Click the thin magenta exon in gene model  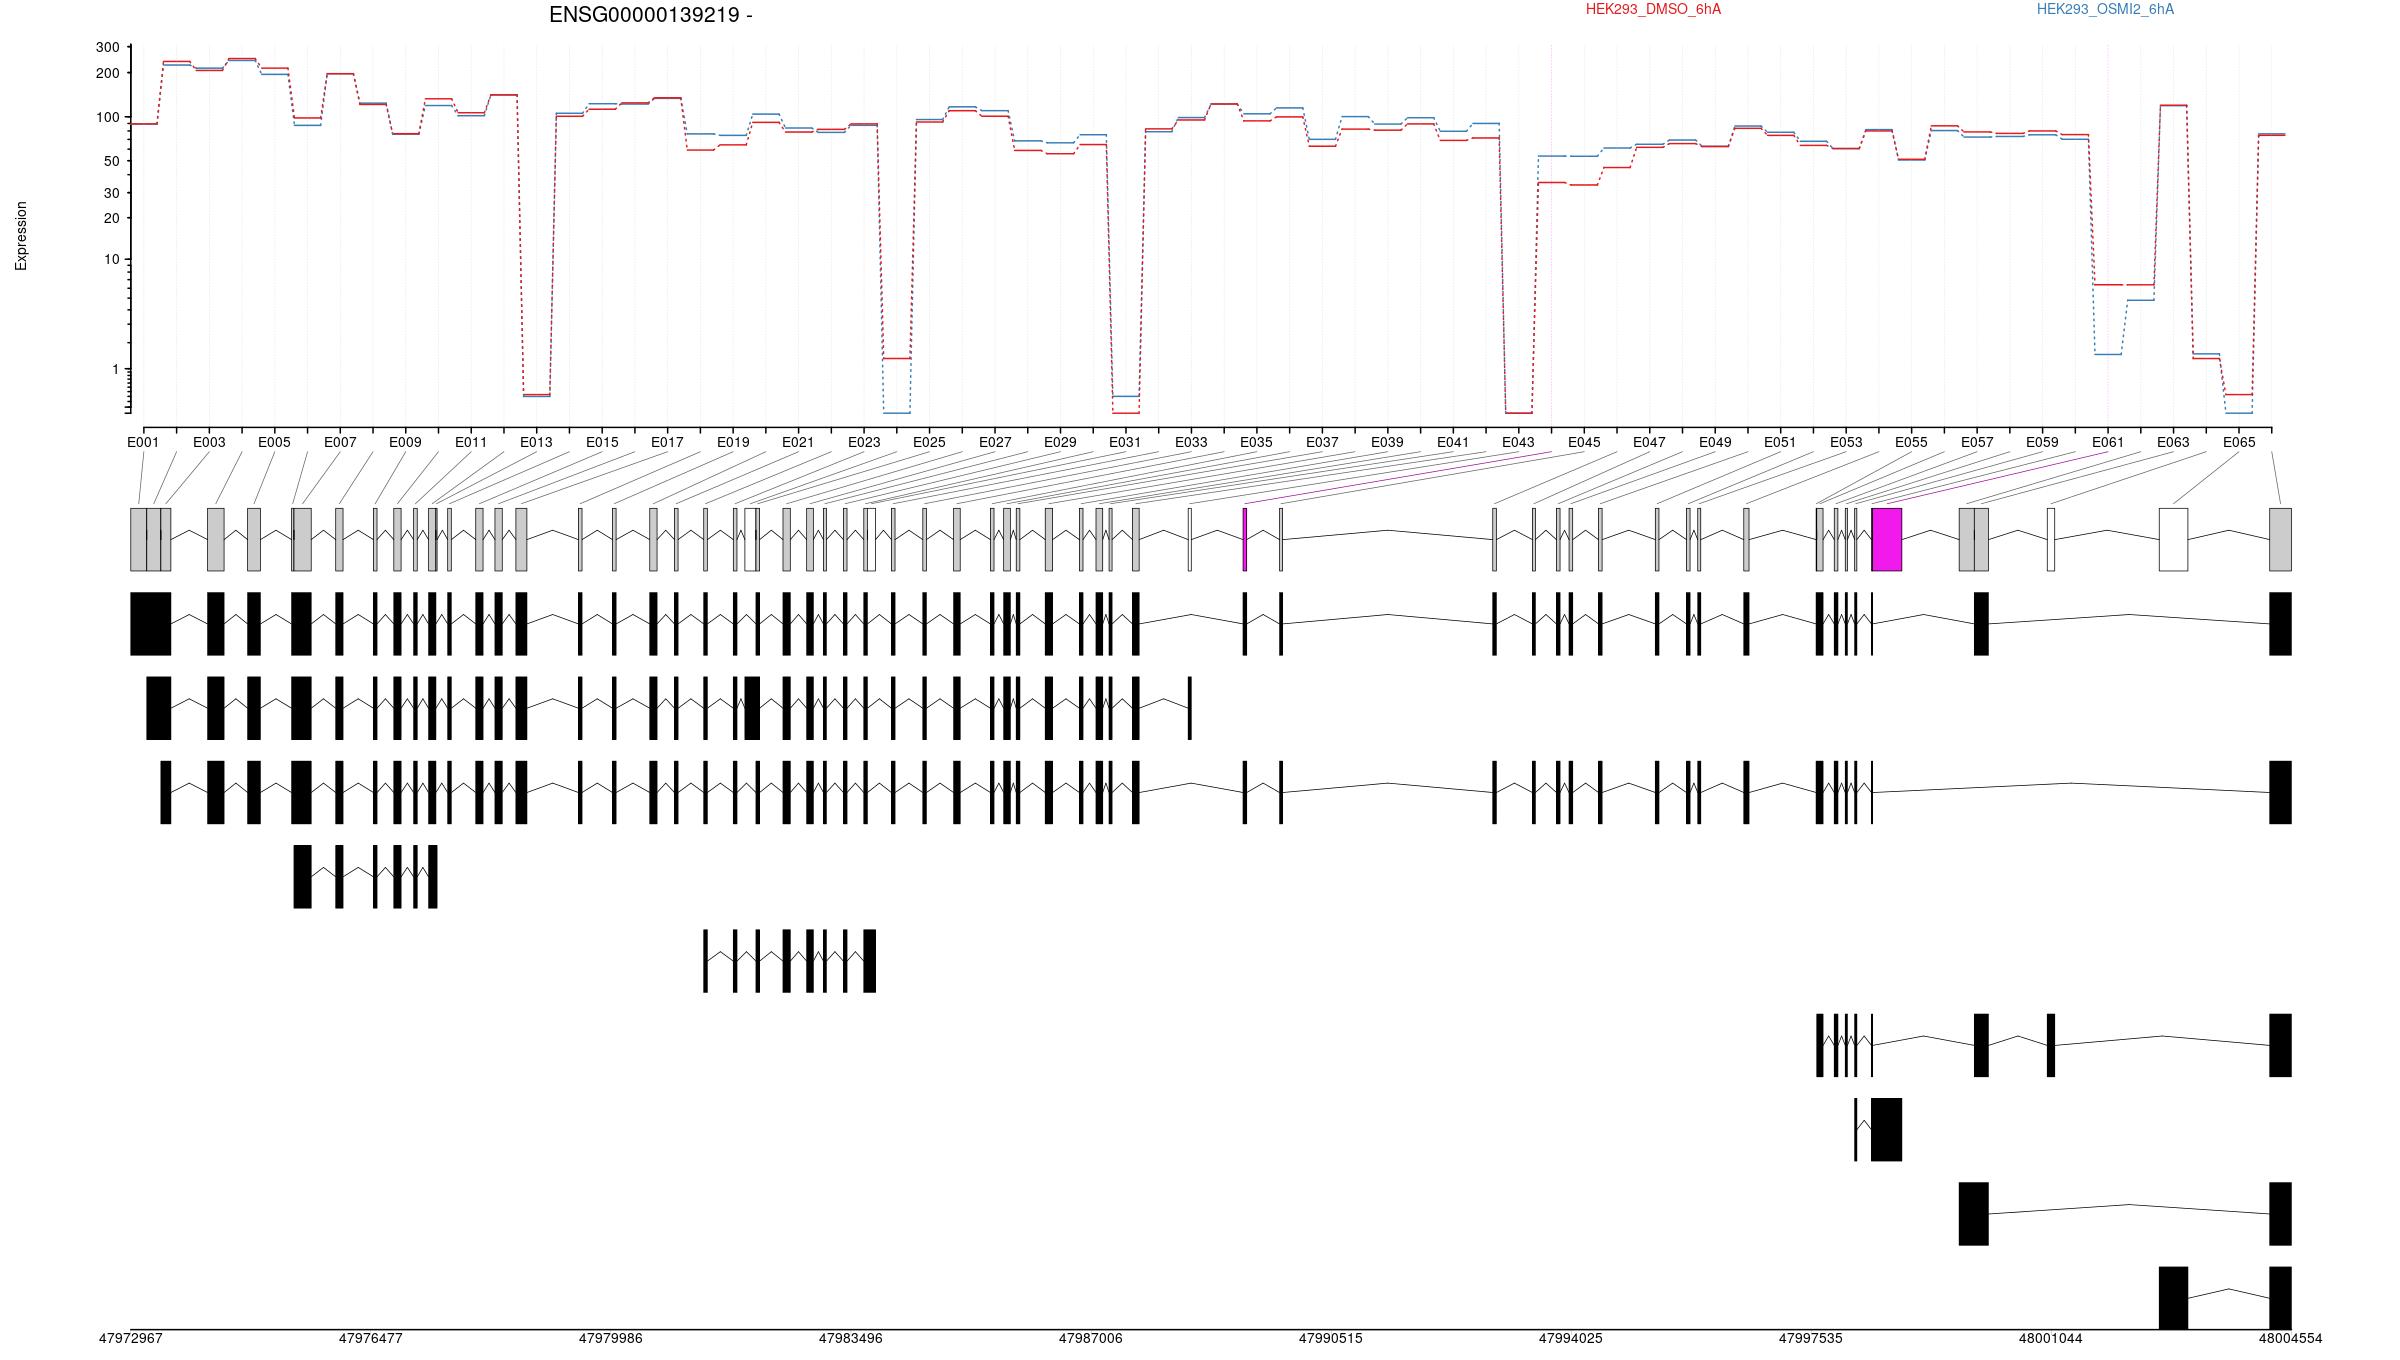click(1245, 540)
